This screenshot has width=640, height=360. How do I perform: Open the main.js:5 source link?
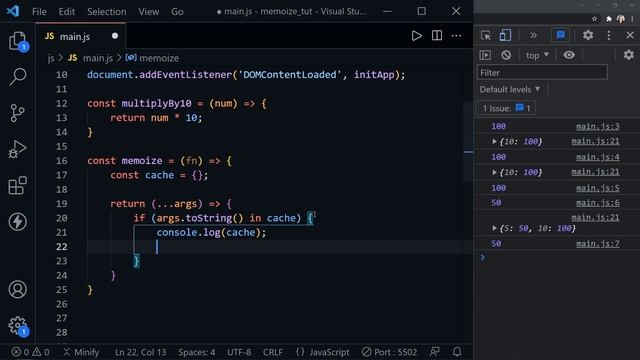click(598, 188)
